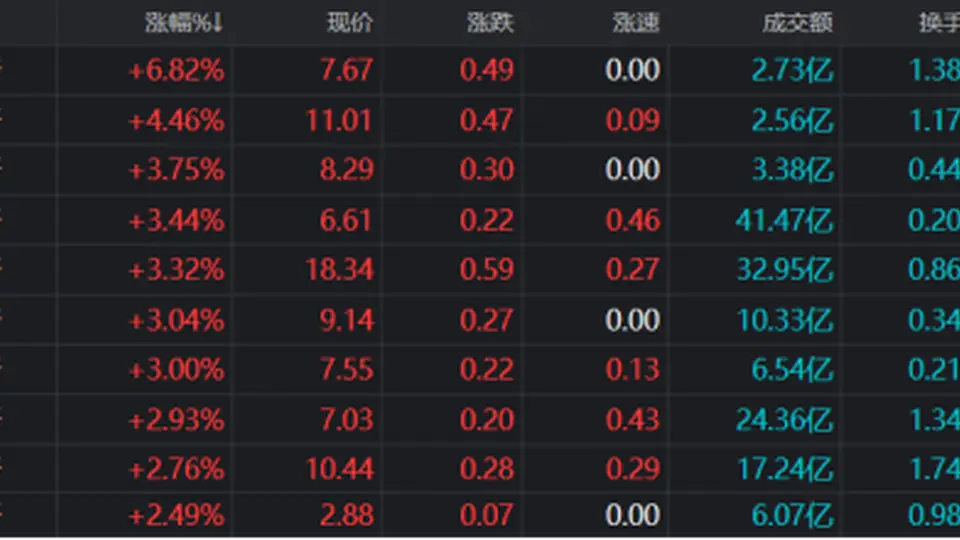Click the 成交额 value 24.36亿

click(785, 419)
